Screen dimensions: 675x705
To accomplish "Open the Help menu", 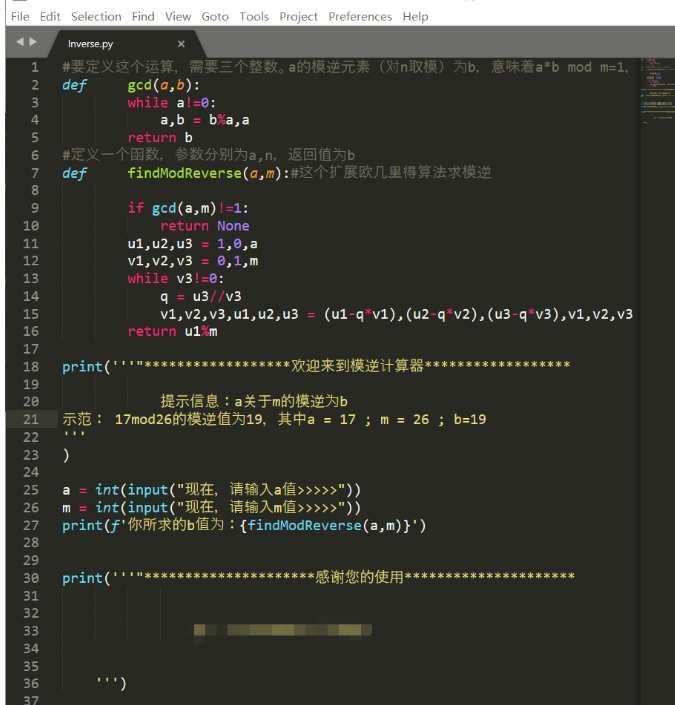I will click(416, 17).
